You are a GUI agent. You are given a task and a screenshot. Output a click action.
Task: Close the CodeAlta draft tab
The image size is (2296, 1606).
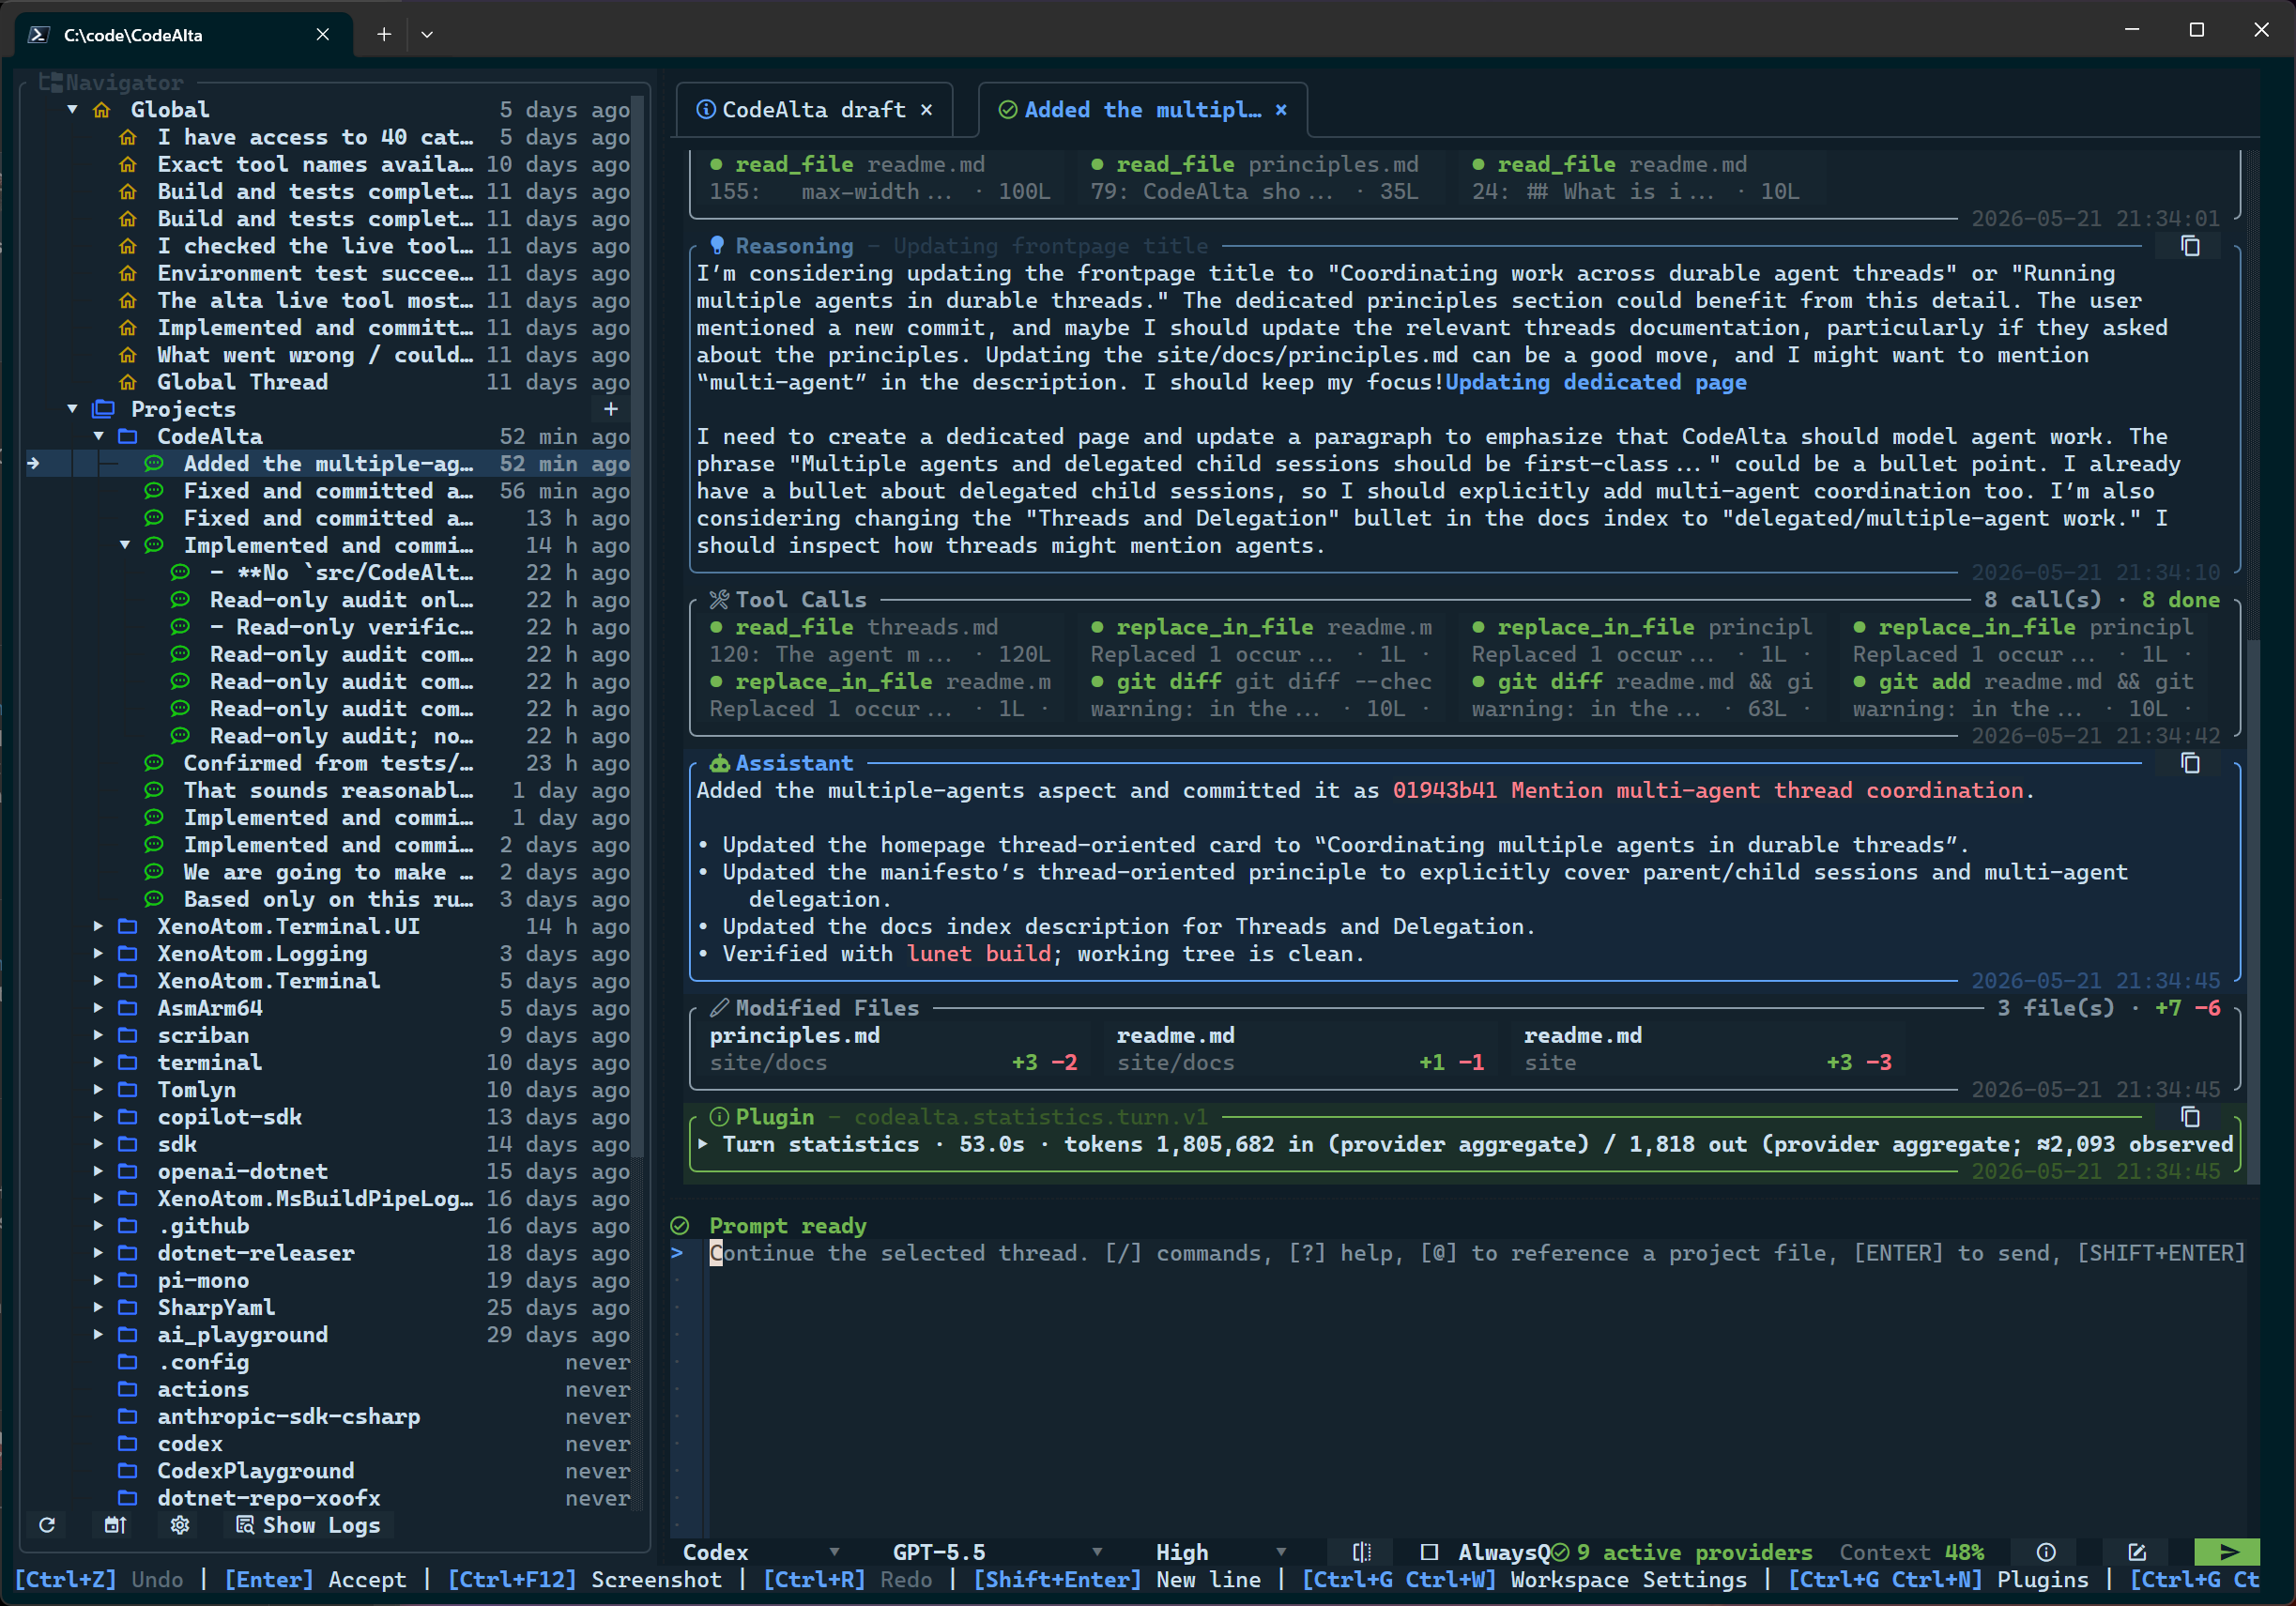point(927,110)
